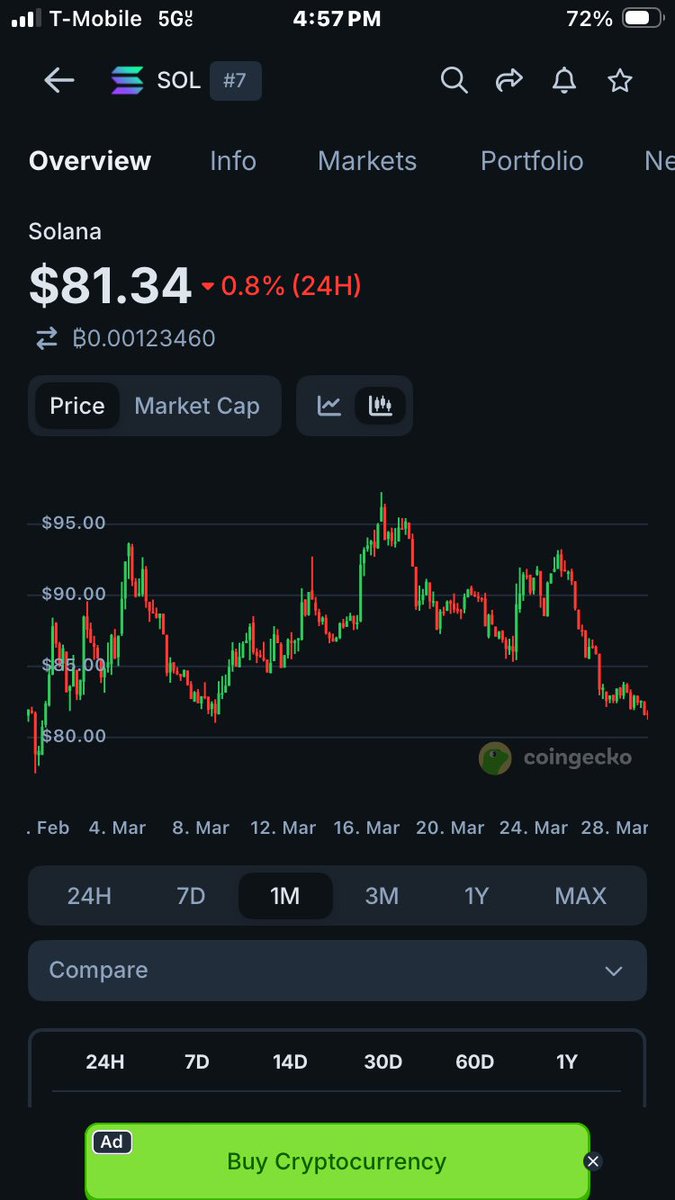This screenshot has height=1200, width=675.
Task: Tap the back arrow icon
Action: 59,81
